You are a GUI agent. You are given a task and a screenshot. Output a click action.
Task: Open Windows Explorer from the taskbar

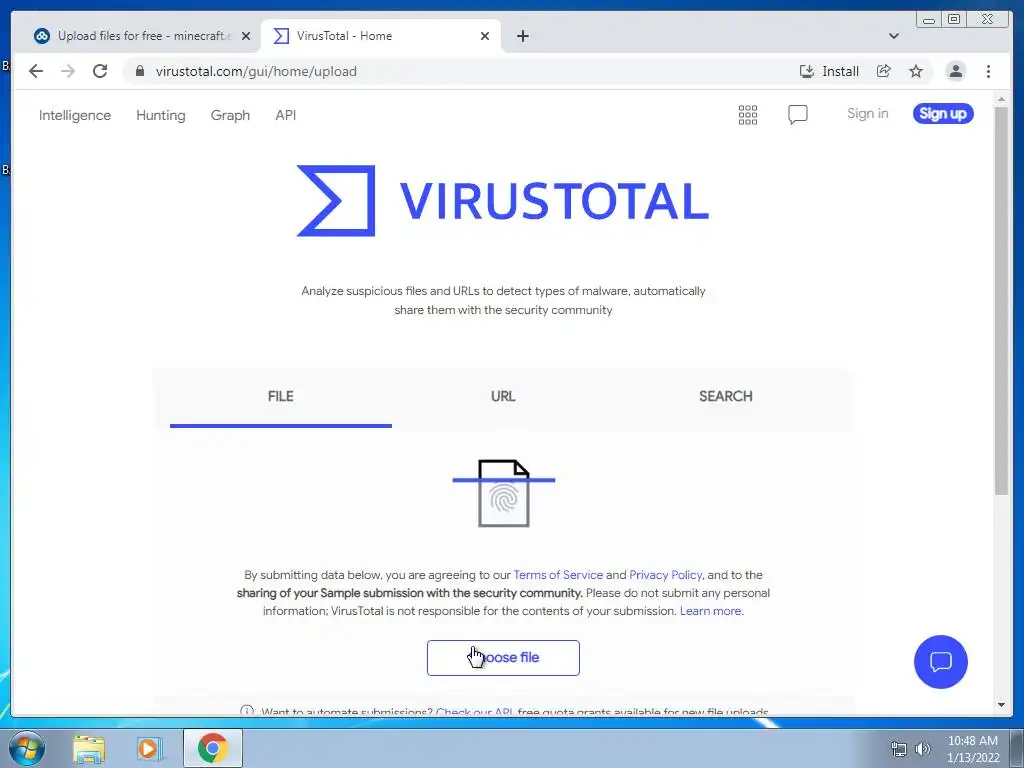coord(89,748)
